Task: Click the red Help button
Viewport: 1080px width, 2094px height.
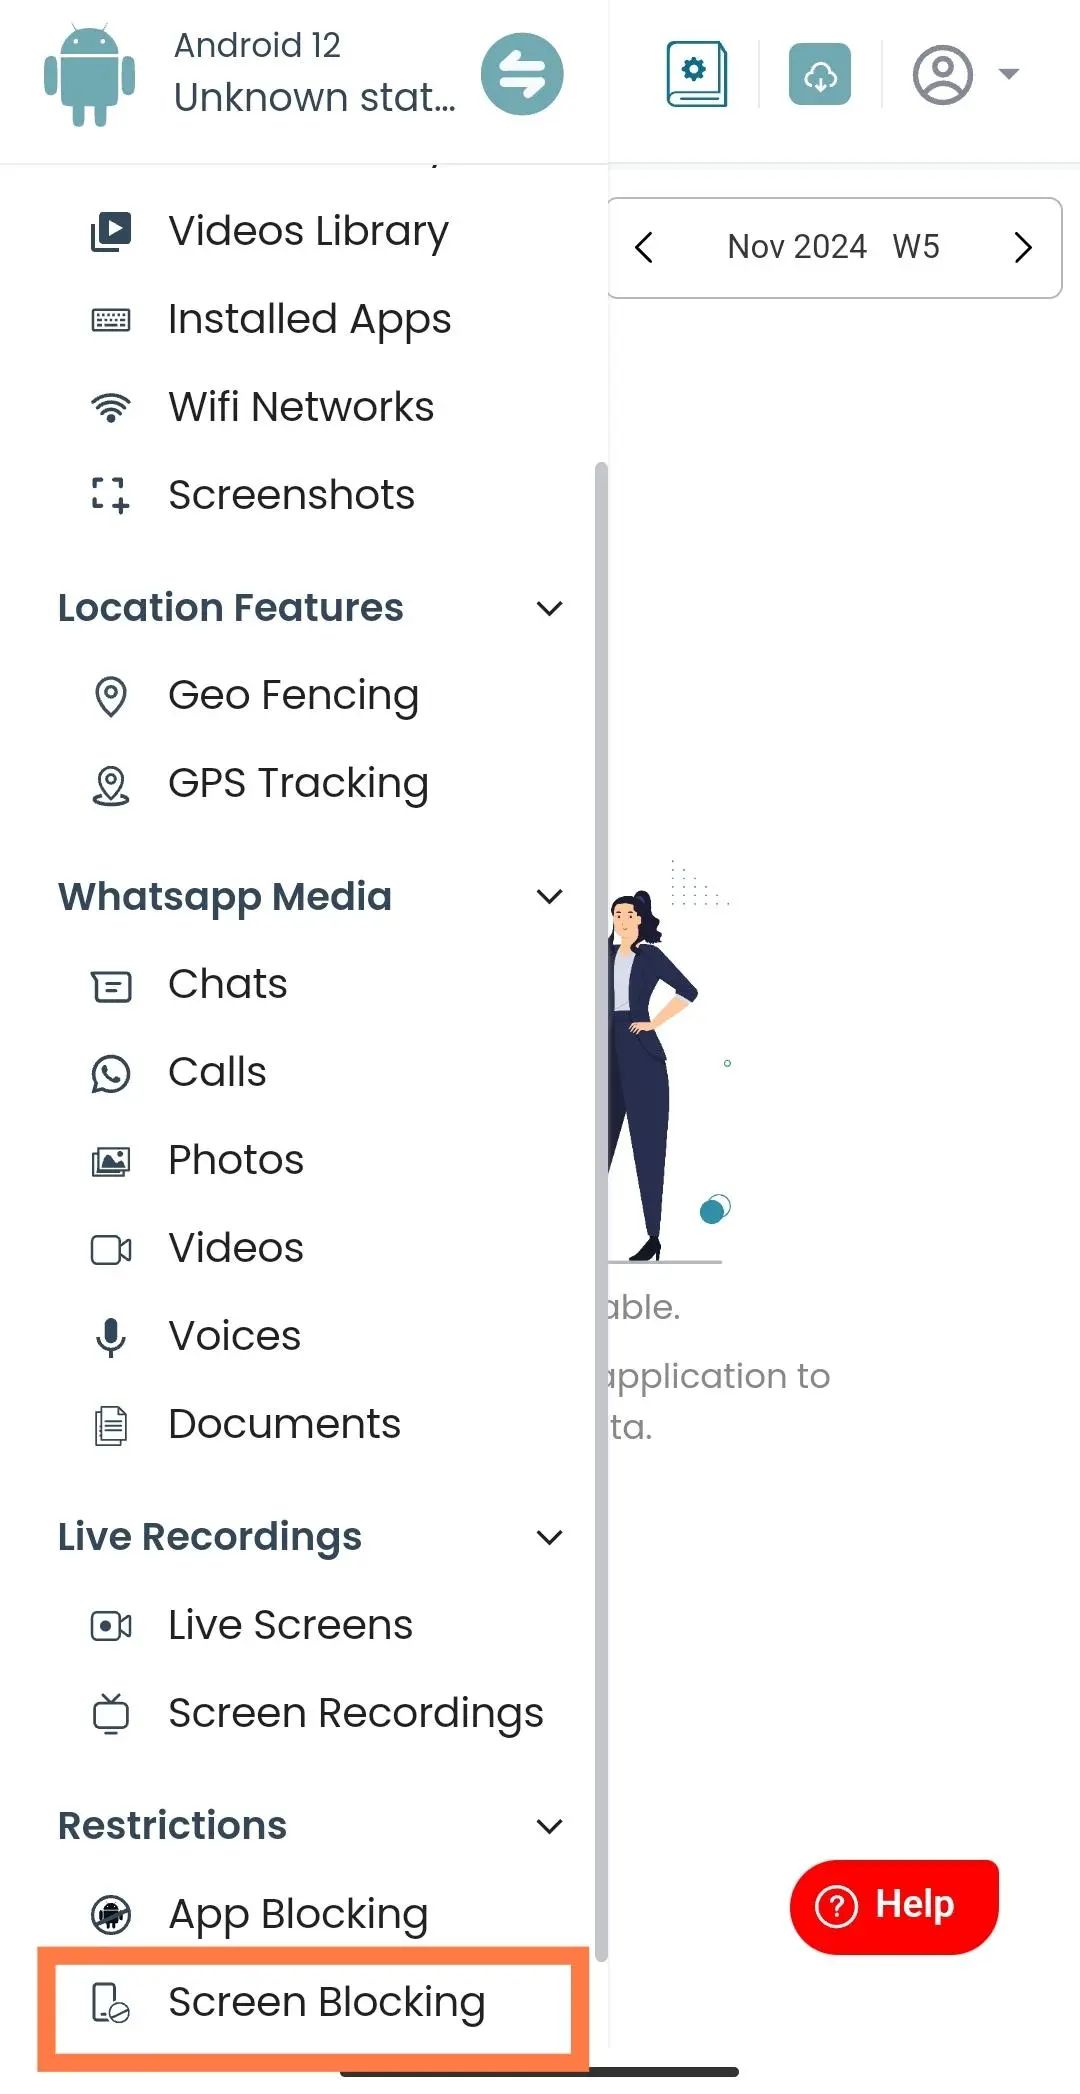Action: (x=894, y=1906)
